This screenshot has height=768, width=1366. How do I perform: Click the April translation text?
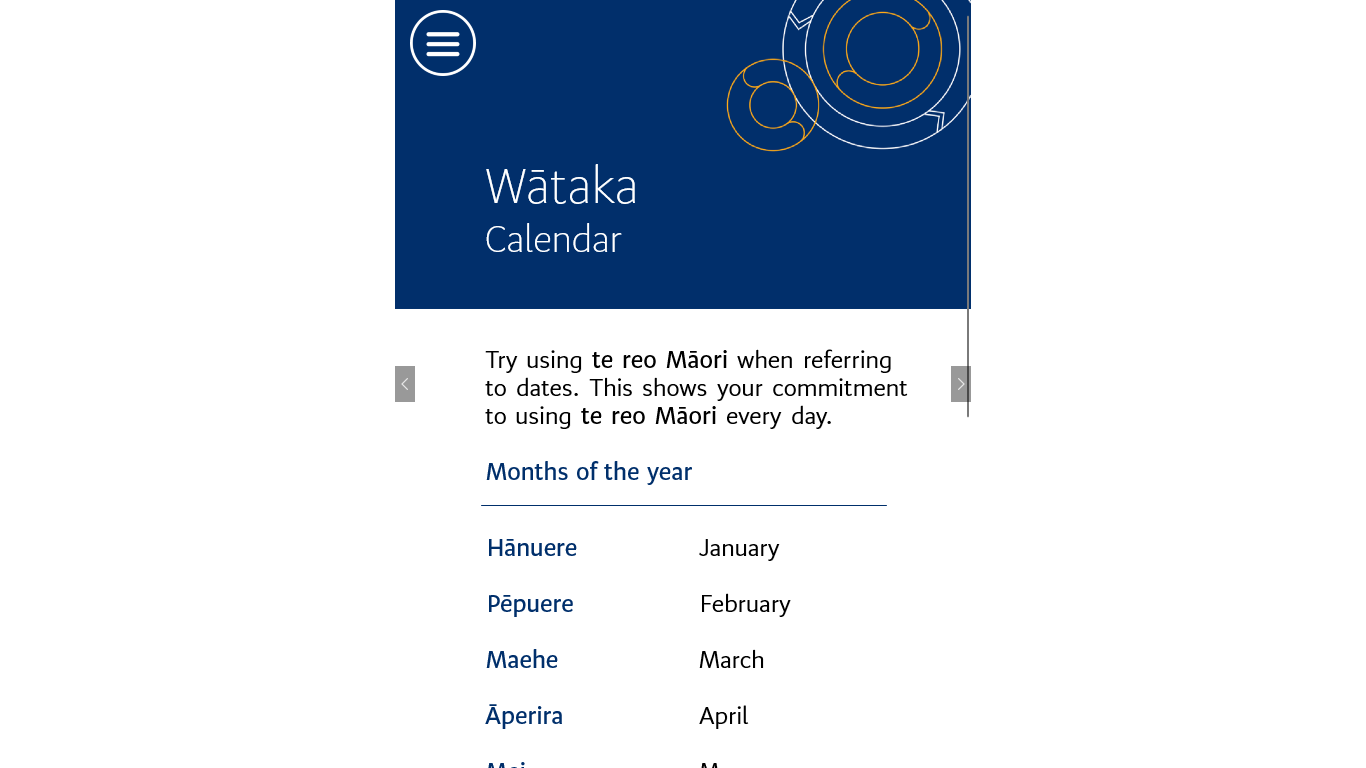click(723, 716)
